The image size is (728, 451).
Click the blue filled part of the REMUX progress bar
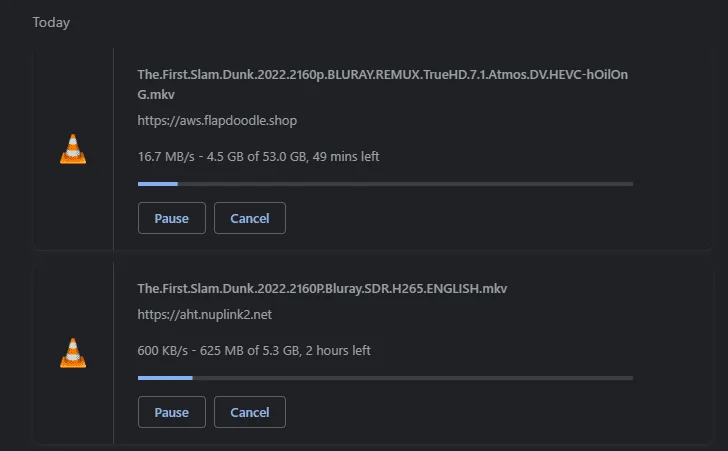158,184
